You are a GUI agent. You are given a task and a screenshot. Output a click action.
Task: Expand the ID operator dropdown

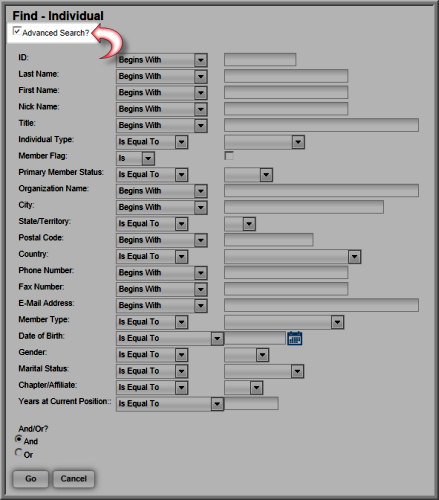162,60
